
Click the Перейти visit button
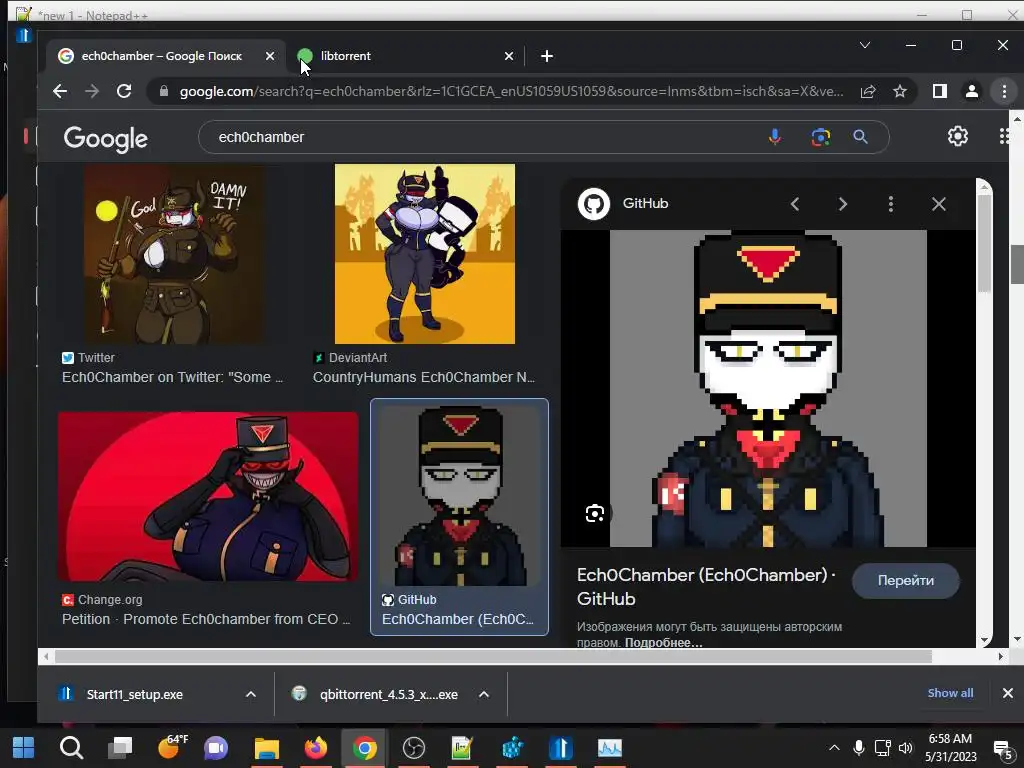[906, 581]
